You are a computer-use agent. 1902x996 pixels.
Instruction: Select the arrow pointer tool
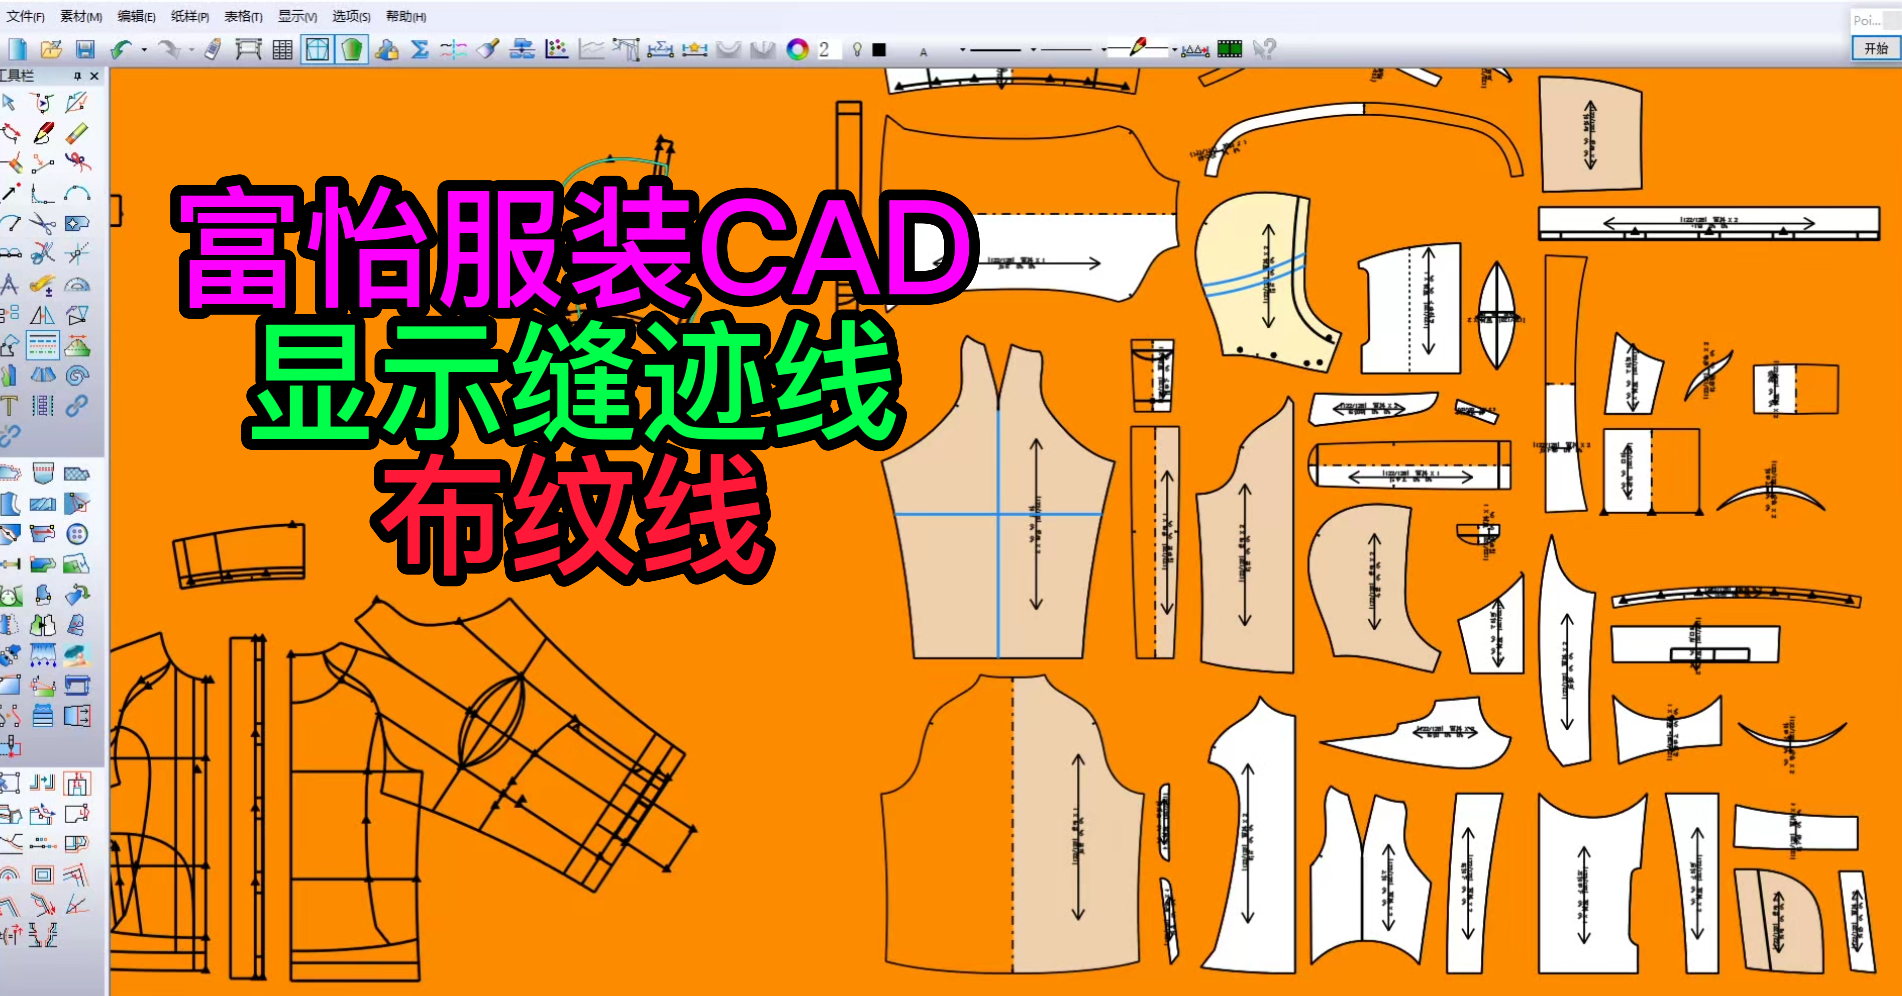(x=9, y=102)
